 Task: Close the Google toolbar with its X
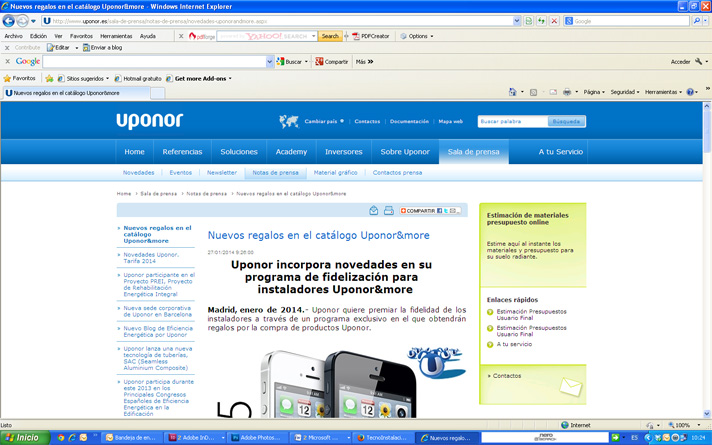click(x=7, y=61)
